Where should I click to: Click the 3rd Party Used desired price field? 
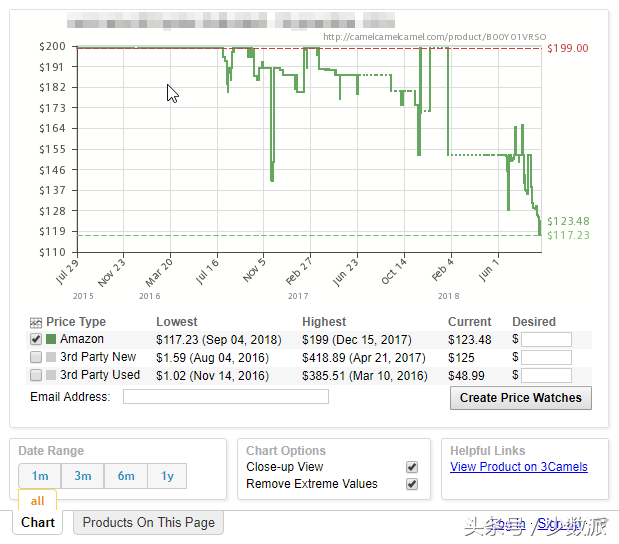tap(546, 375)
